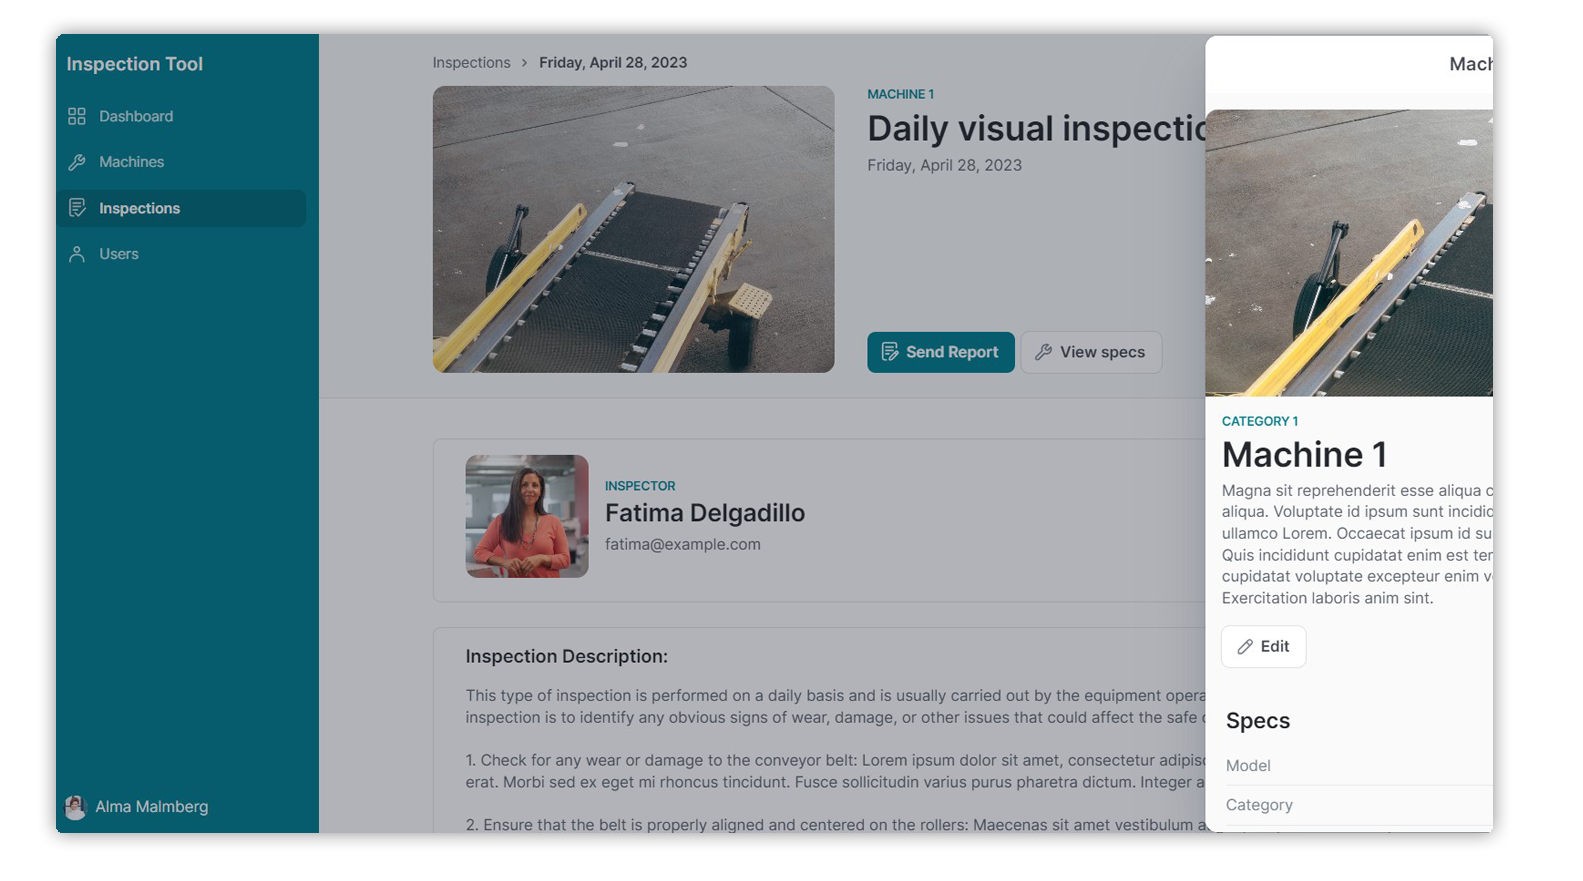
Task: Click the breadcrumb chevron separator
Action: (x=524, y=62)
